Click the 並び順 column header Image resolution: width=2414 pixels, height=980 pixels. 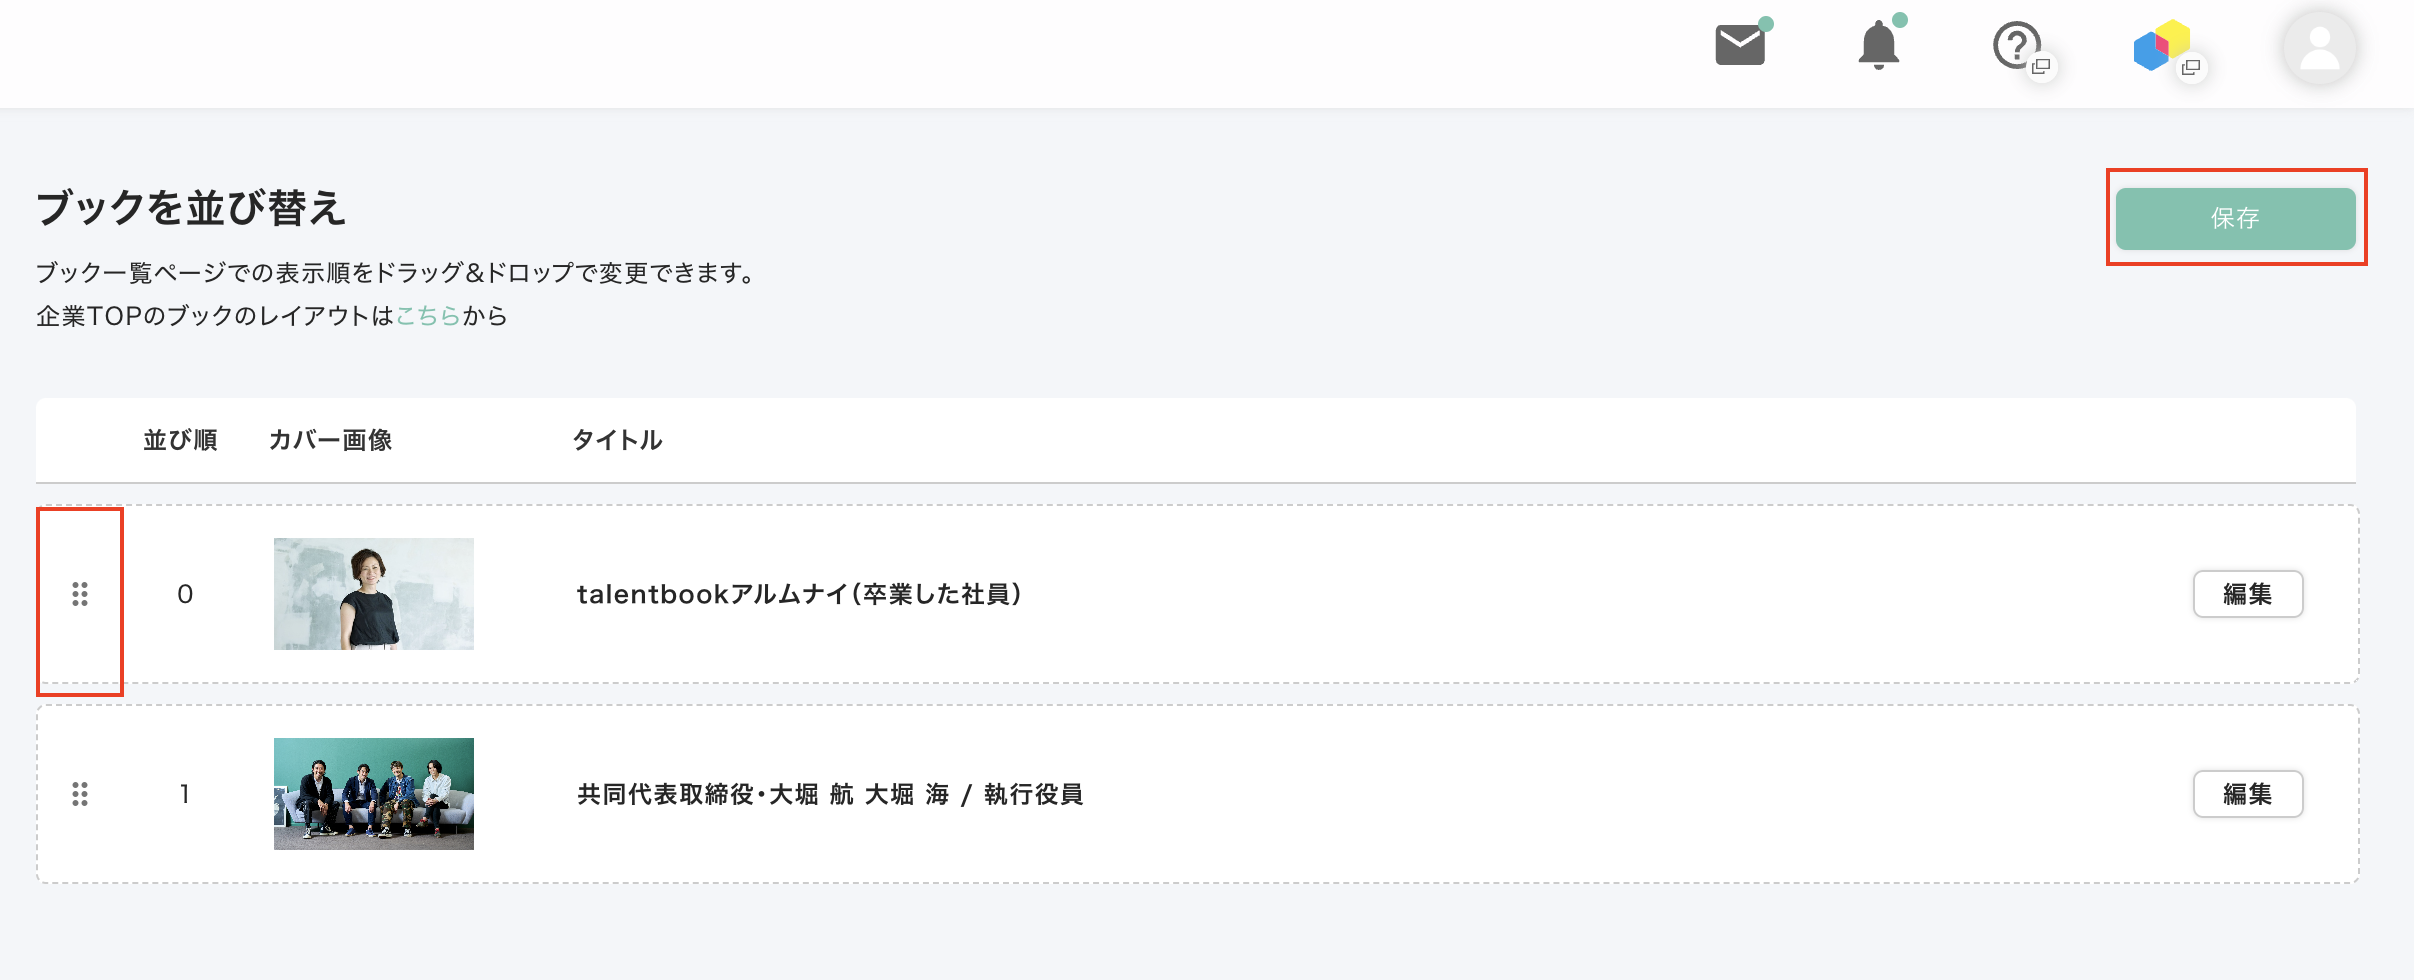coord(180,440)
